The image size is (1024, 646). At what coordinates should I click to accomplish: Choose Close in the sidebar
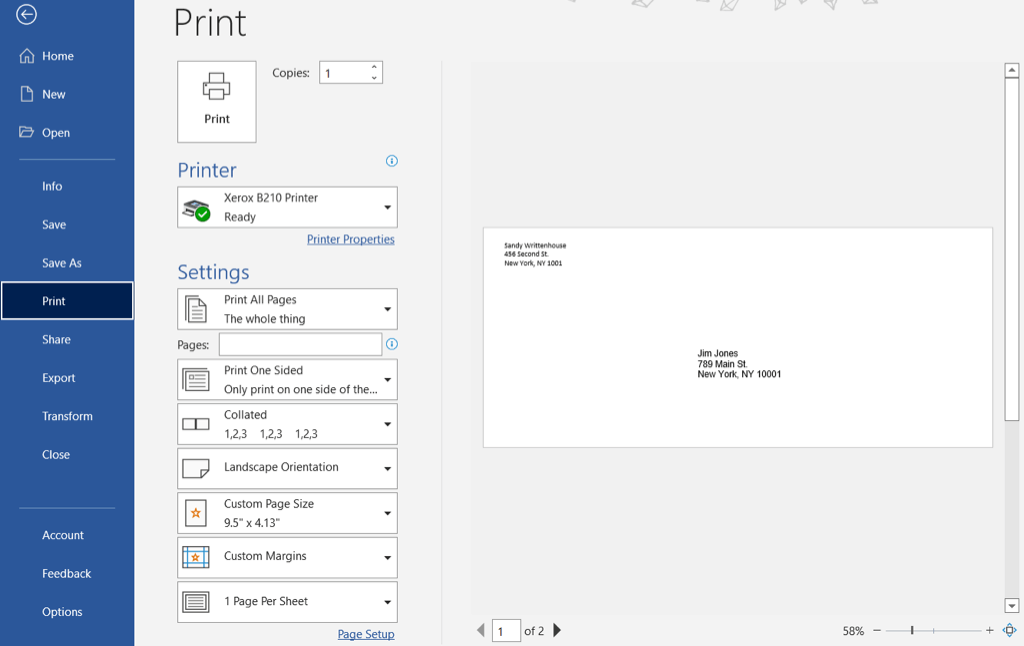pos(56,455)
